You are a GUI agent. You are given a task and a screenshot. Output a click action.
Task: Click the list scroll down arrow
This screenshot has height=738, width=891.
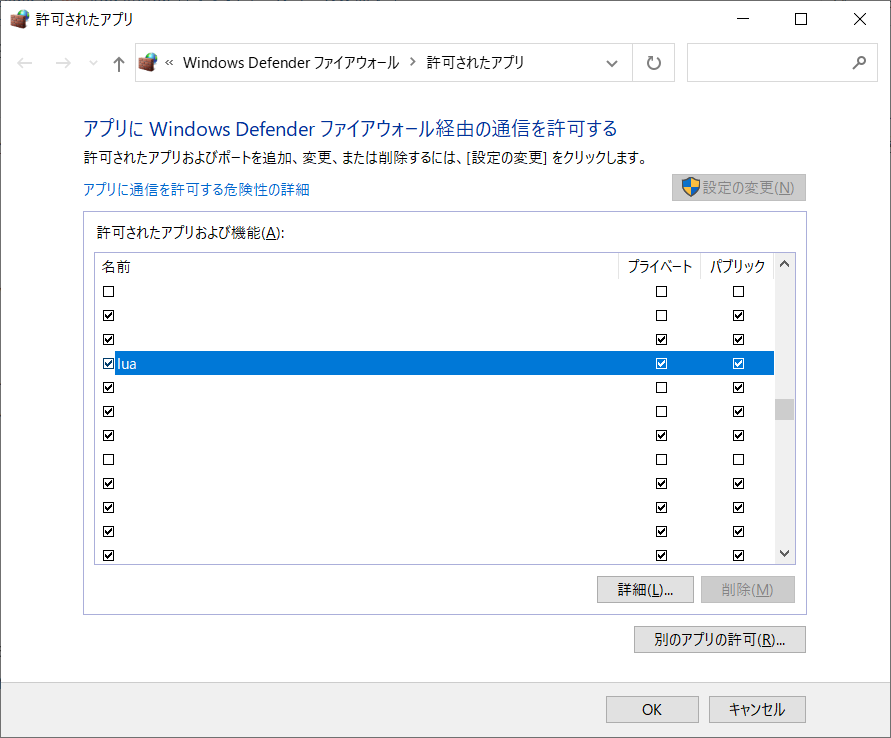point(785,553)
